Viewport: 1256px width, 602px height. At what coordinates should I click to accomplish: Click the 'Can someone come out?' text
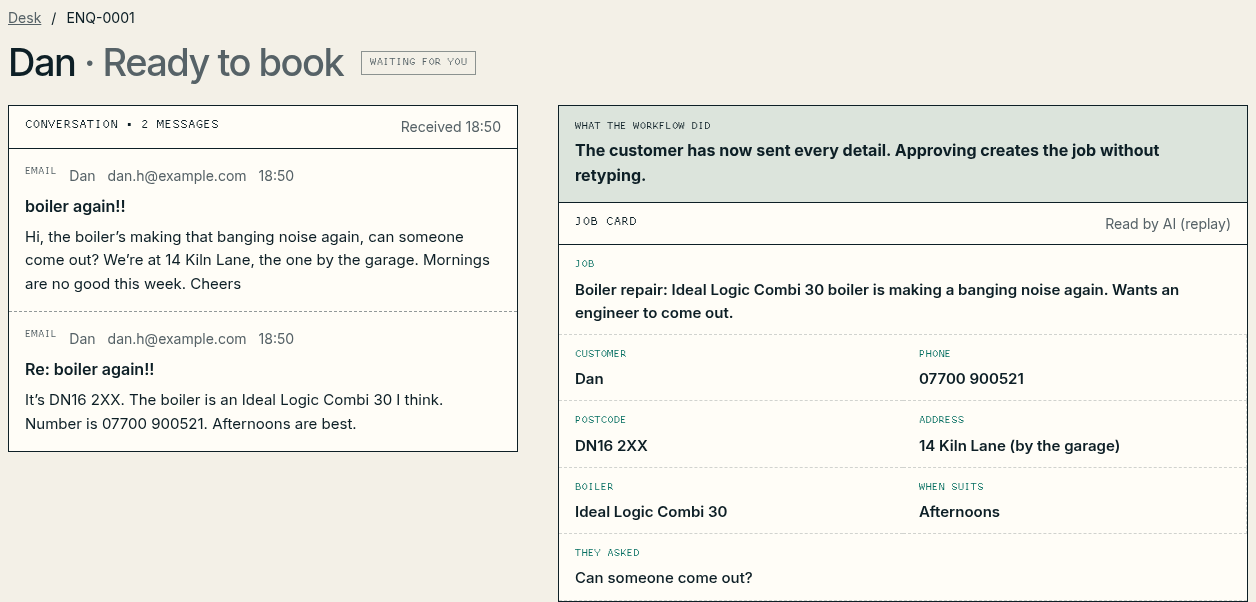point(664,578)
